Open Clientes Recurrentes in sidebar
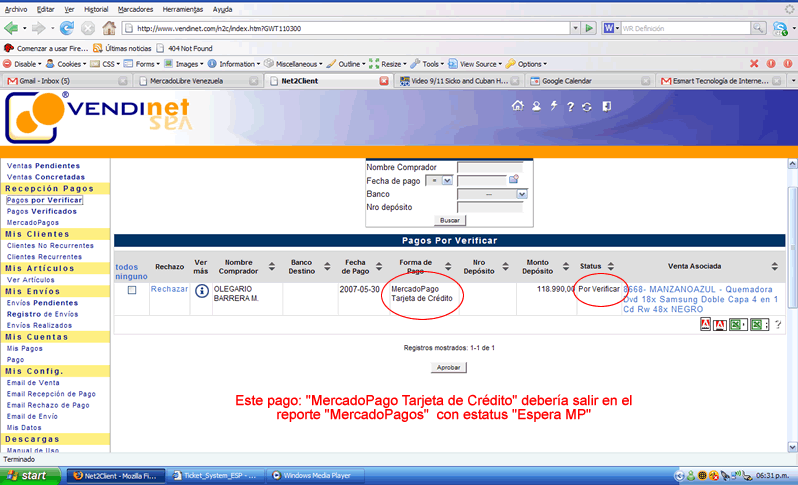 [x=44, y=257]
